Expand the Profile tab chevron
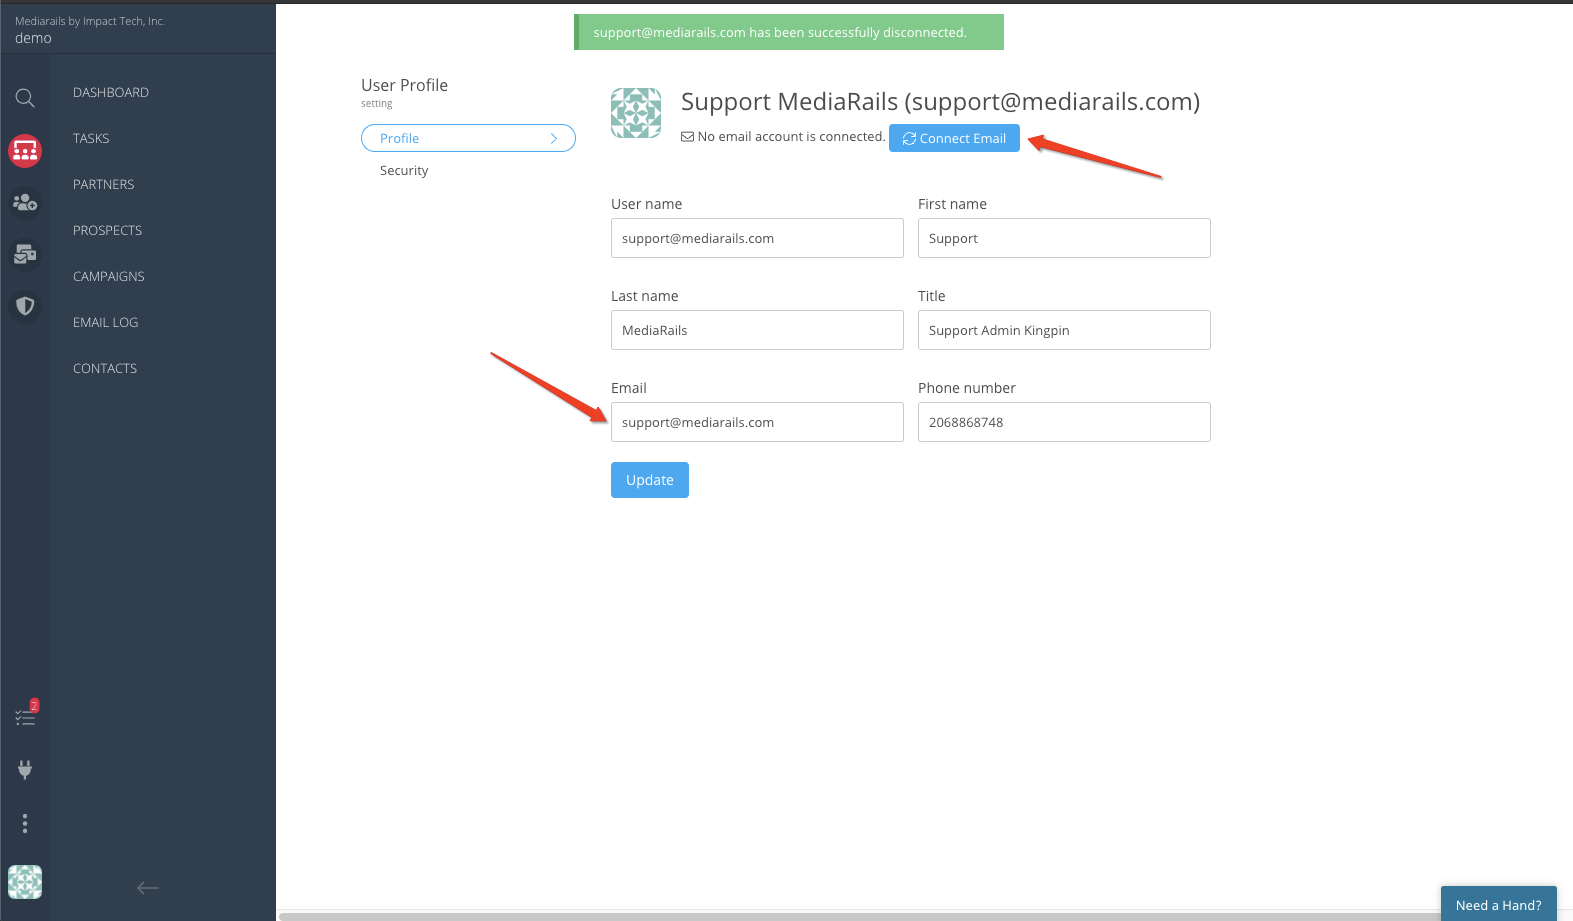The height and width of the screenshot is (921, 1573). coord(553,138)
